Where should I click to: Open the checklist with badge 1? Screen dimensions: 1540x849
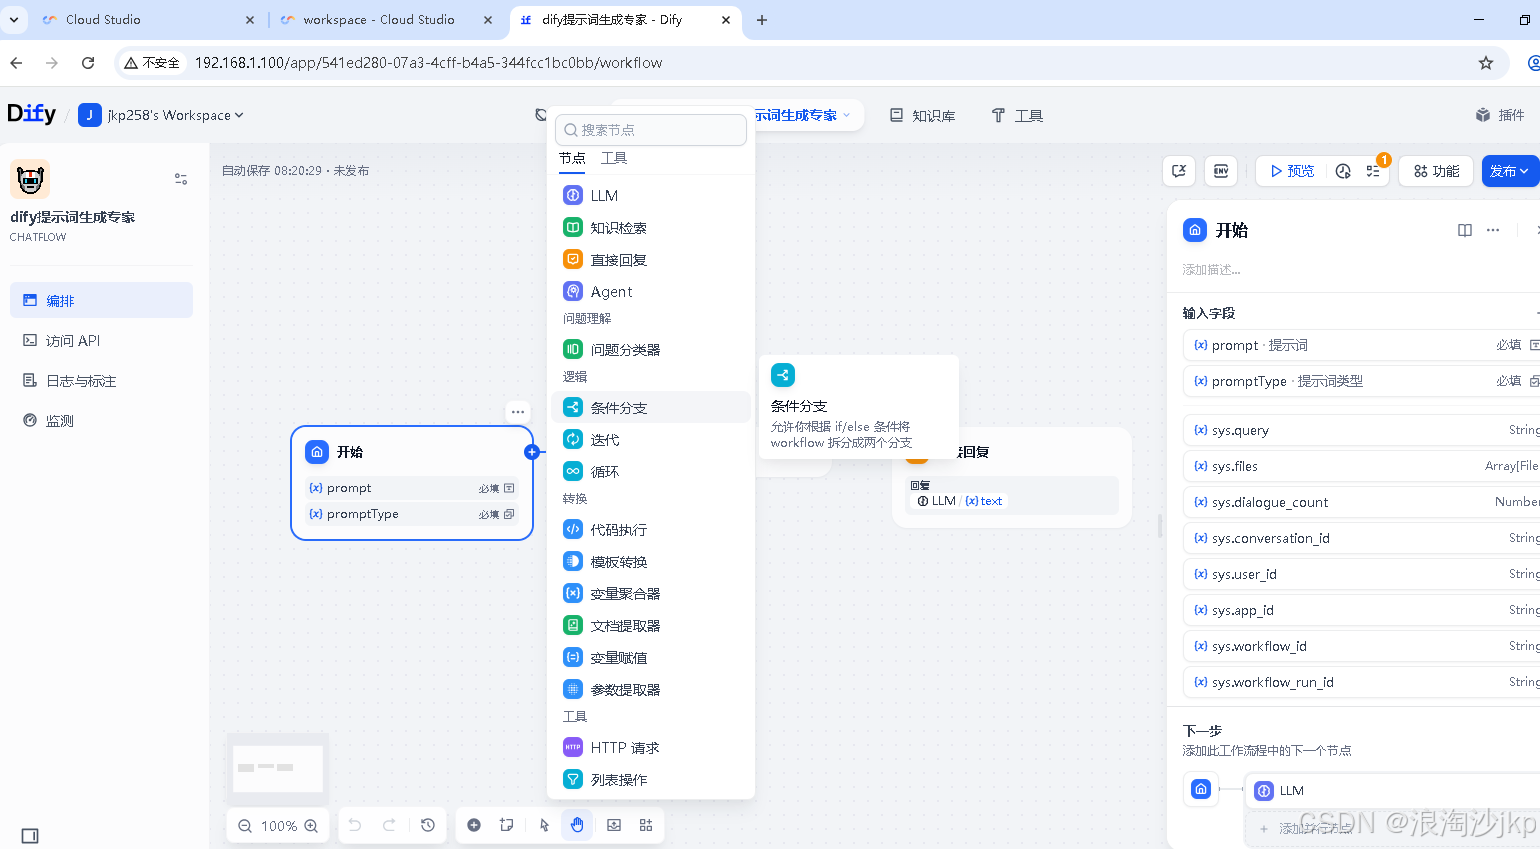point(1374,171)
